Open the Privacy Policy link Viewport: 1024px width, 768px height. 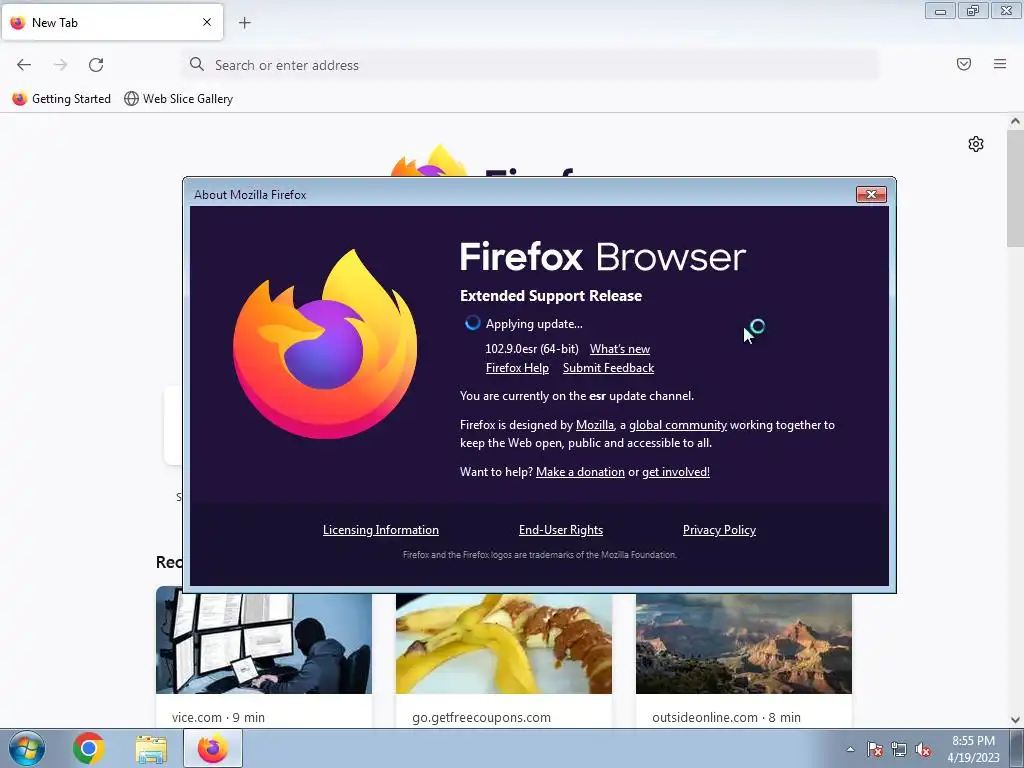coord(720,530)
